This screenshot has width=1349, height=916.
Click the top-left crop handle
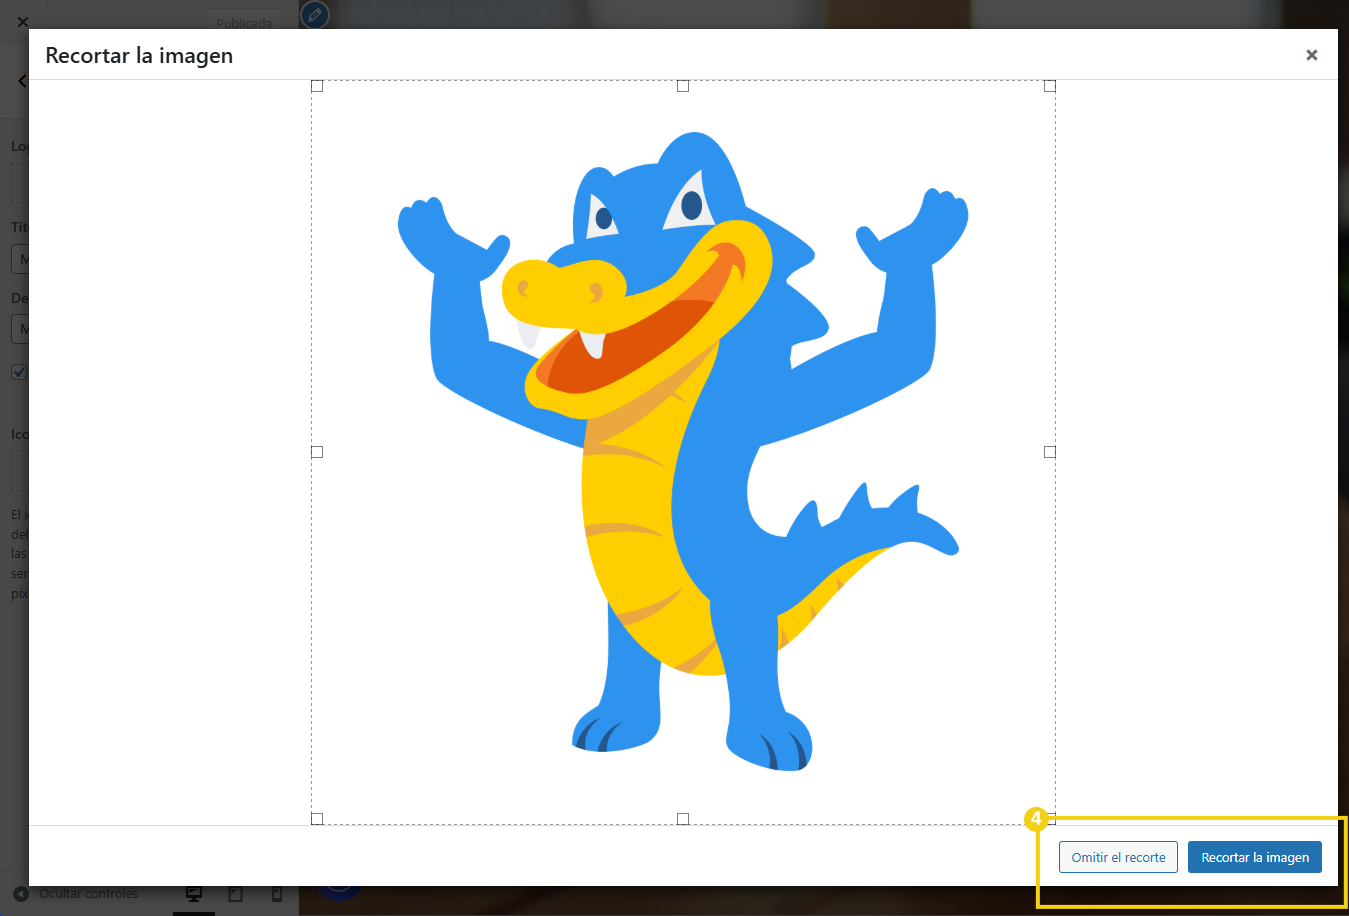tap(317, 86)
